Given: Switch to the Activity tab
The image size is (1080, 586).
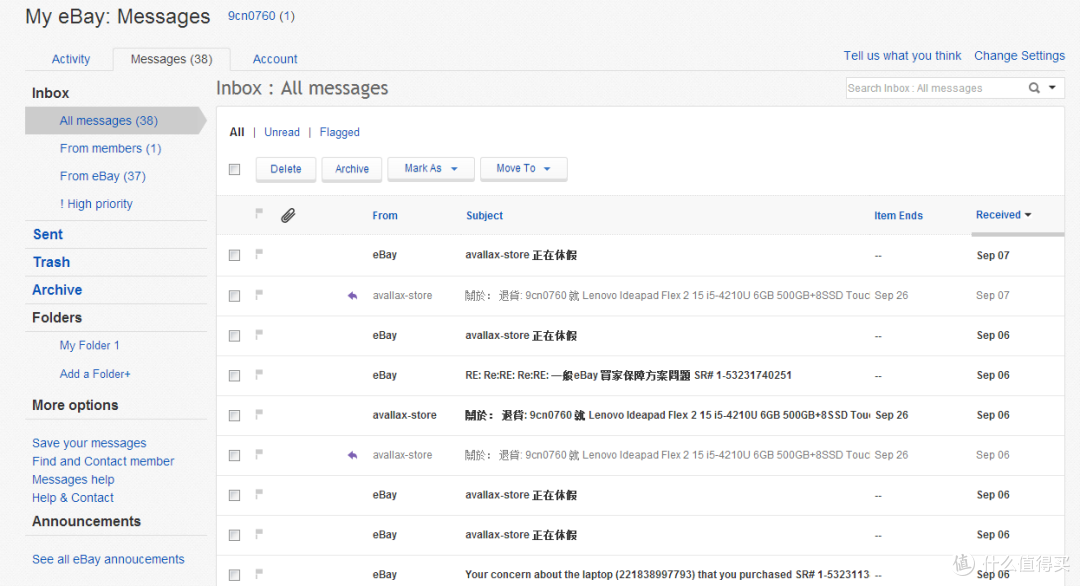Looking at the screenshot, I should (x=71, y=59).
